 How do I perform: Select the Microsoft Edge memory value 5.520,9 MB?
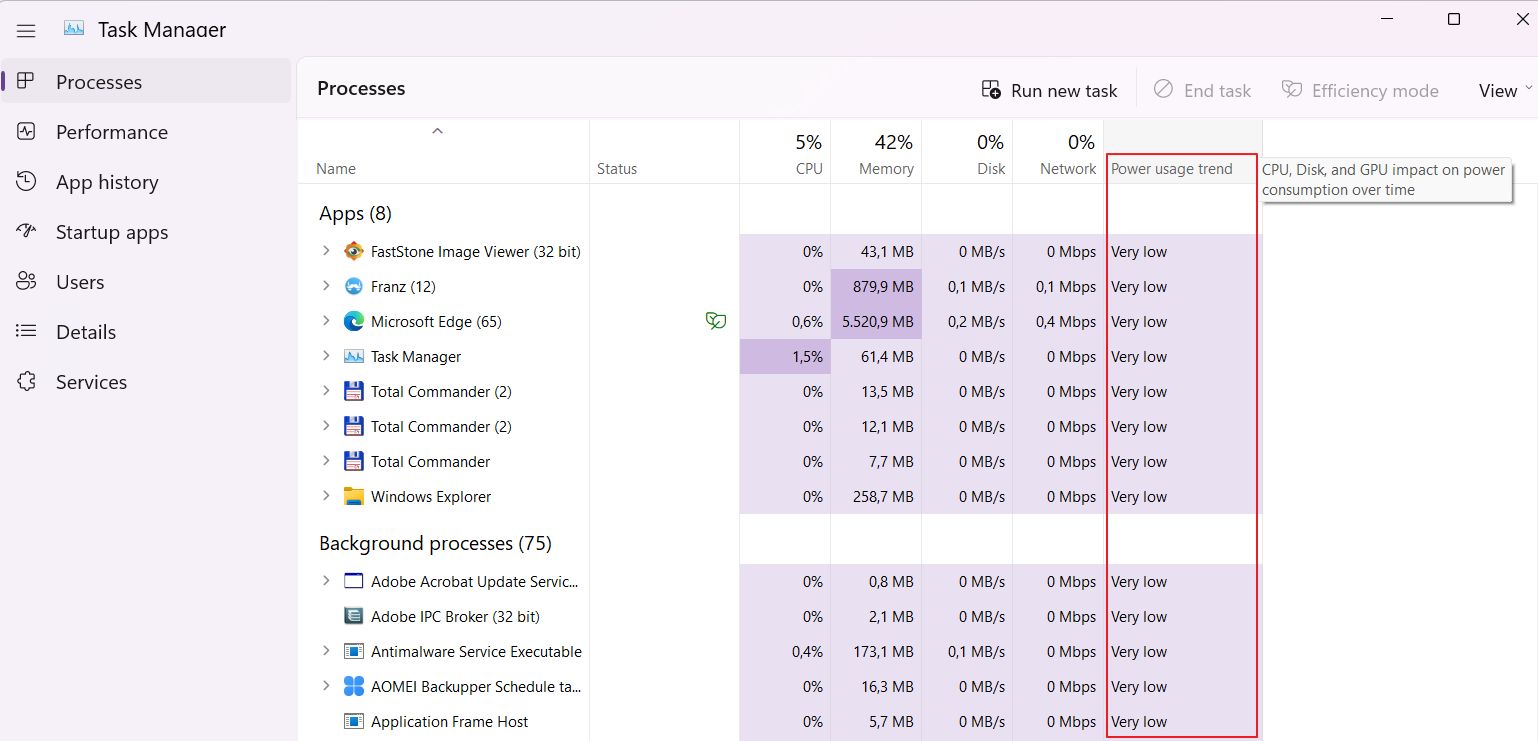click(x=876, y=322)
